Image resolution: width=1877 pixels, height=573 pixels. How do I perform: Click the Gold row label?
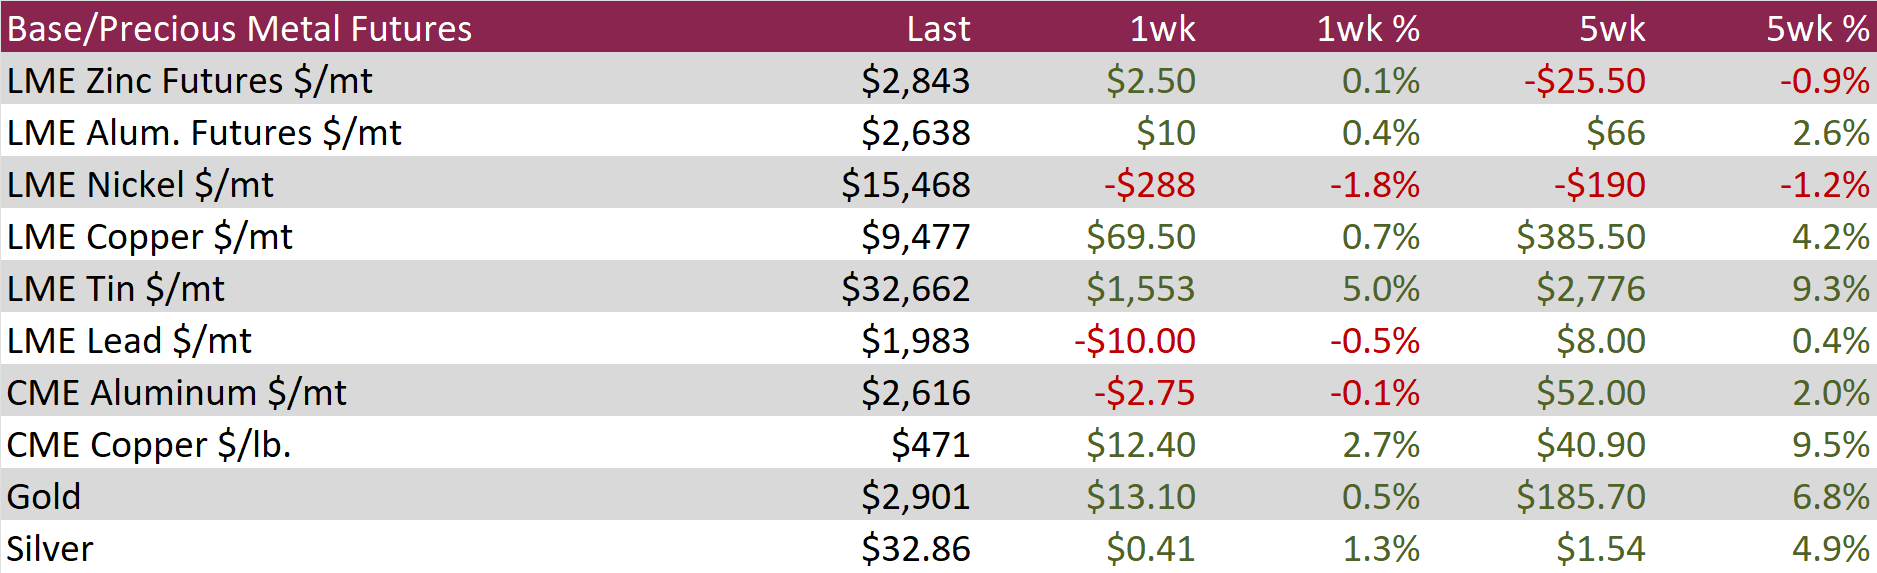(44, 497)
